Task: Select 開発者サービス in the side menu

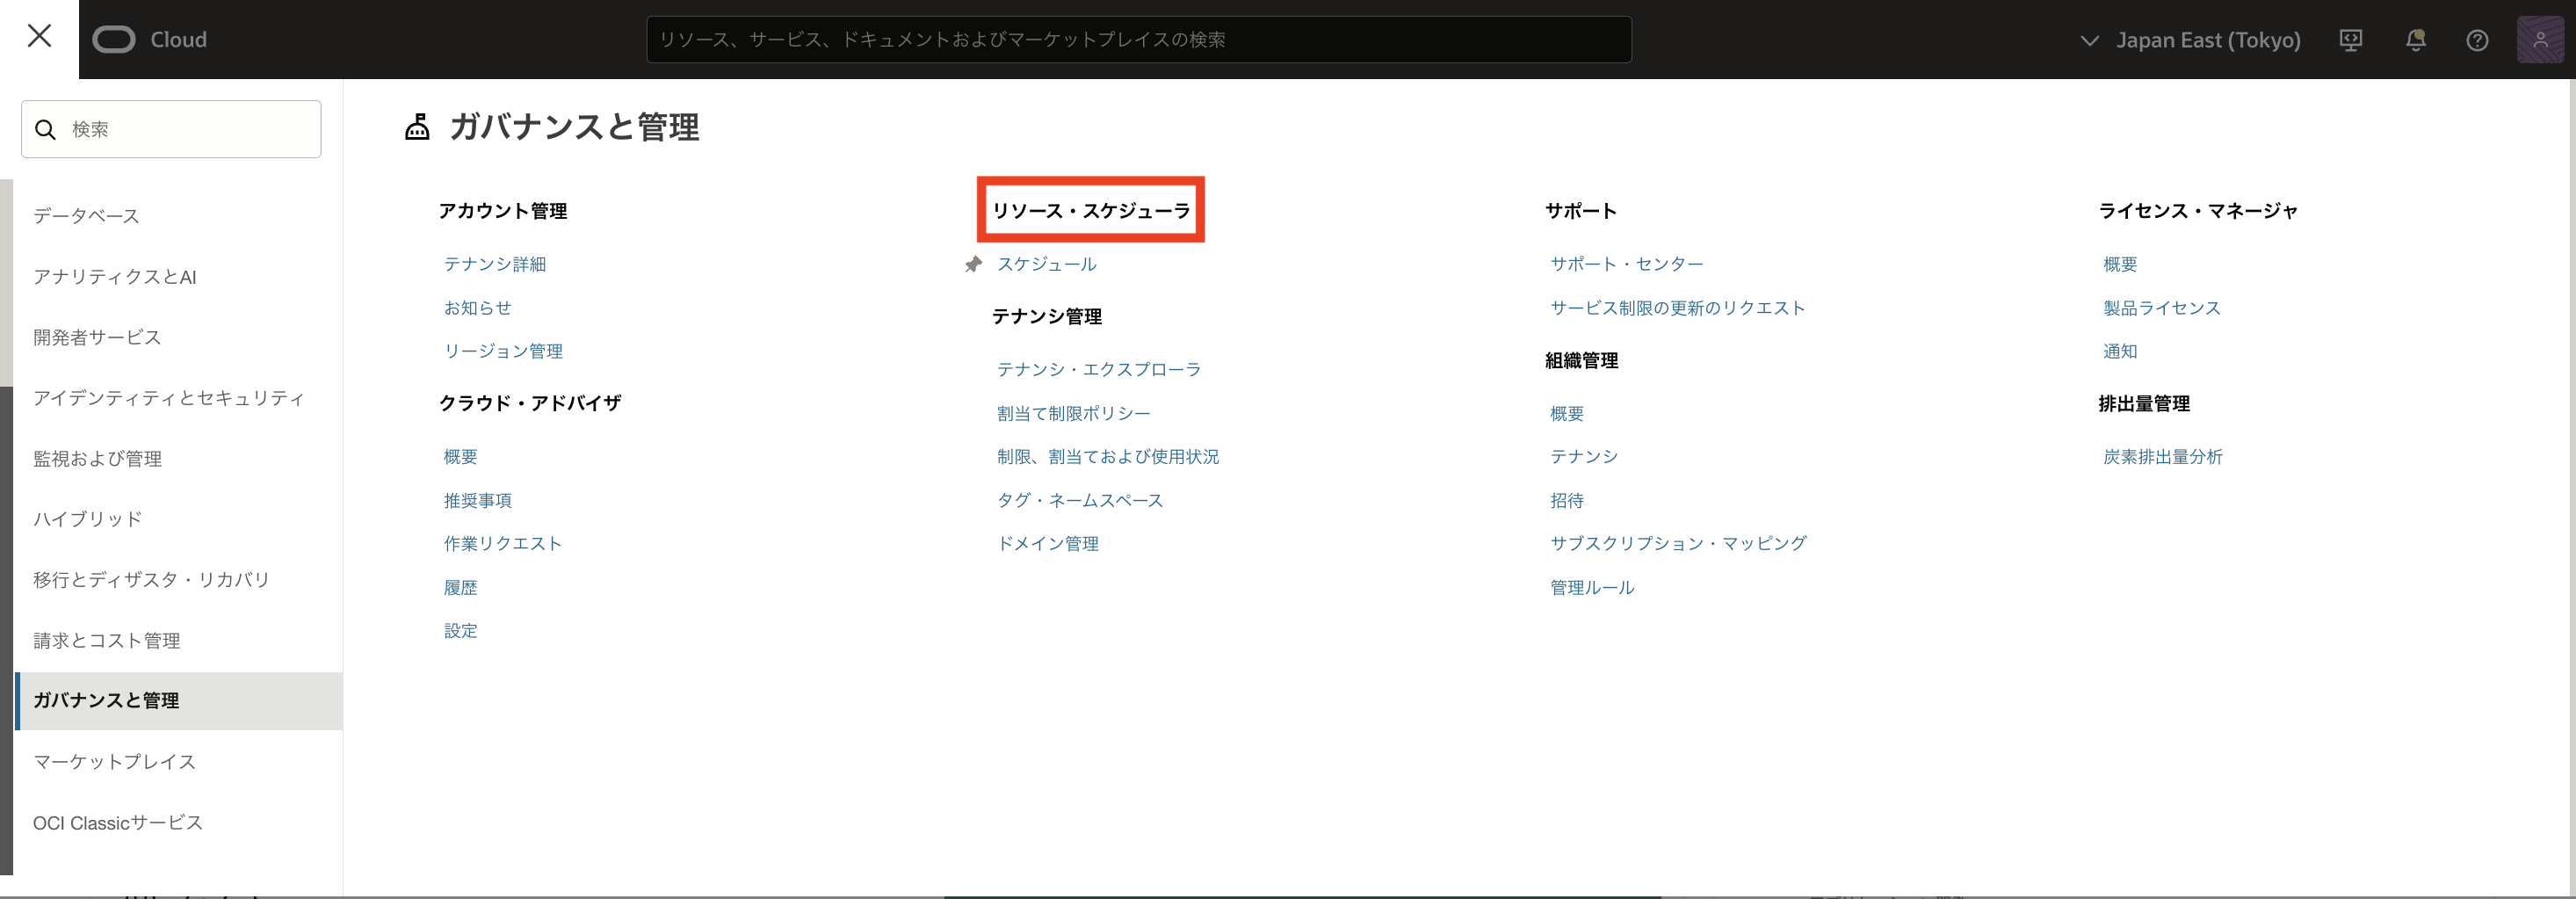Action: click(97, 337)
